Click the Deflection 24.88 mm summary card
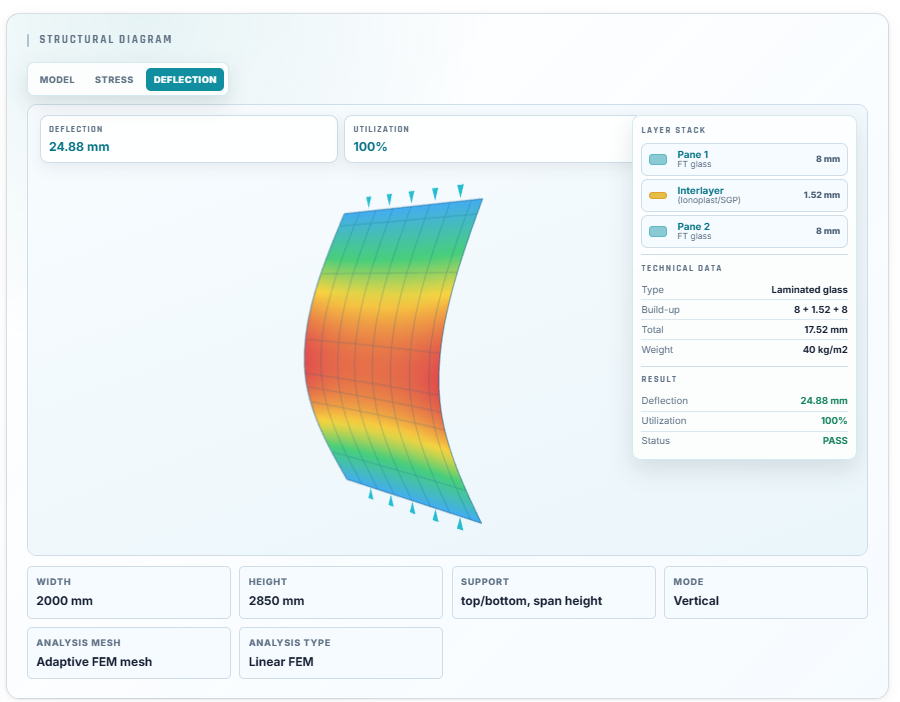The image size is (900, 702). [x=189, y=139]
